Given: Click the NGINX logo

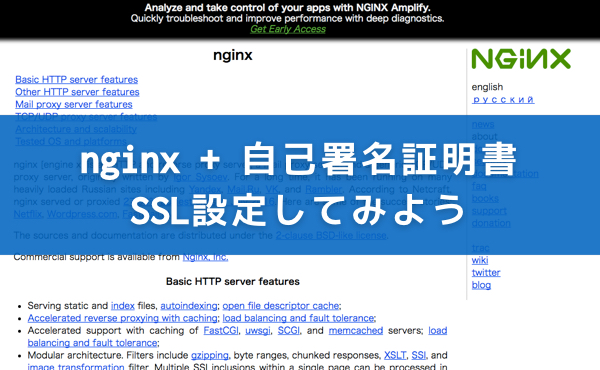Looking at the screenshot, I should click(521, 59).
